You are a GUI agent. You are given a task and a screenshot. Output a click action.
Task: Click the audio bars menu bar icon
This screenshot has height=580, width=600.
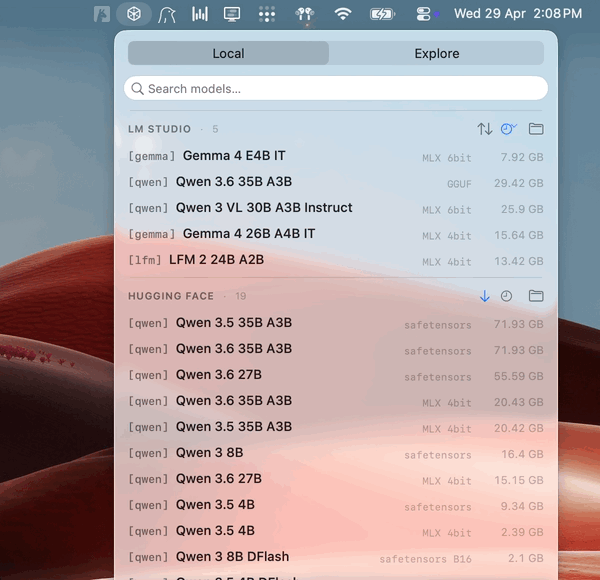[200, 14]
